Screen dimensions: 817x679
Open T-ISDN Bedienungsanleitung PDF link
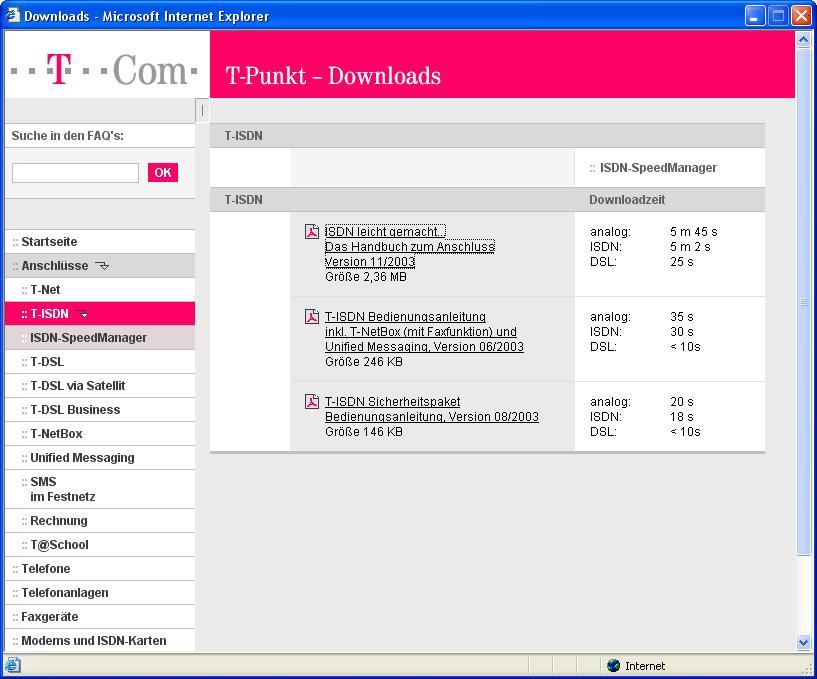(424, 331)
